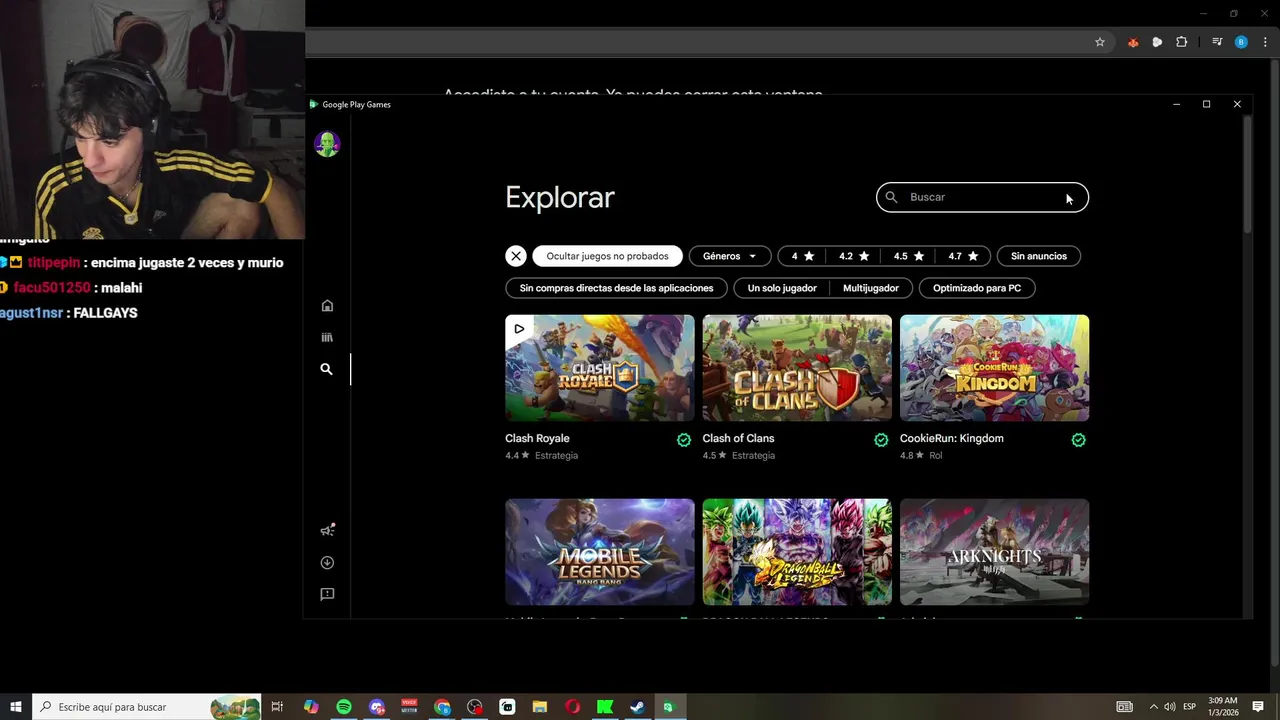Open the Mobile Legends Bang Bang thumbnail
This screenshot has width=1280, height=720.
(x=600, y=552)
